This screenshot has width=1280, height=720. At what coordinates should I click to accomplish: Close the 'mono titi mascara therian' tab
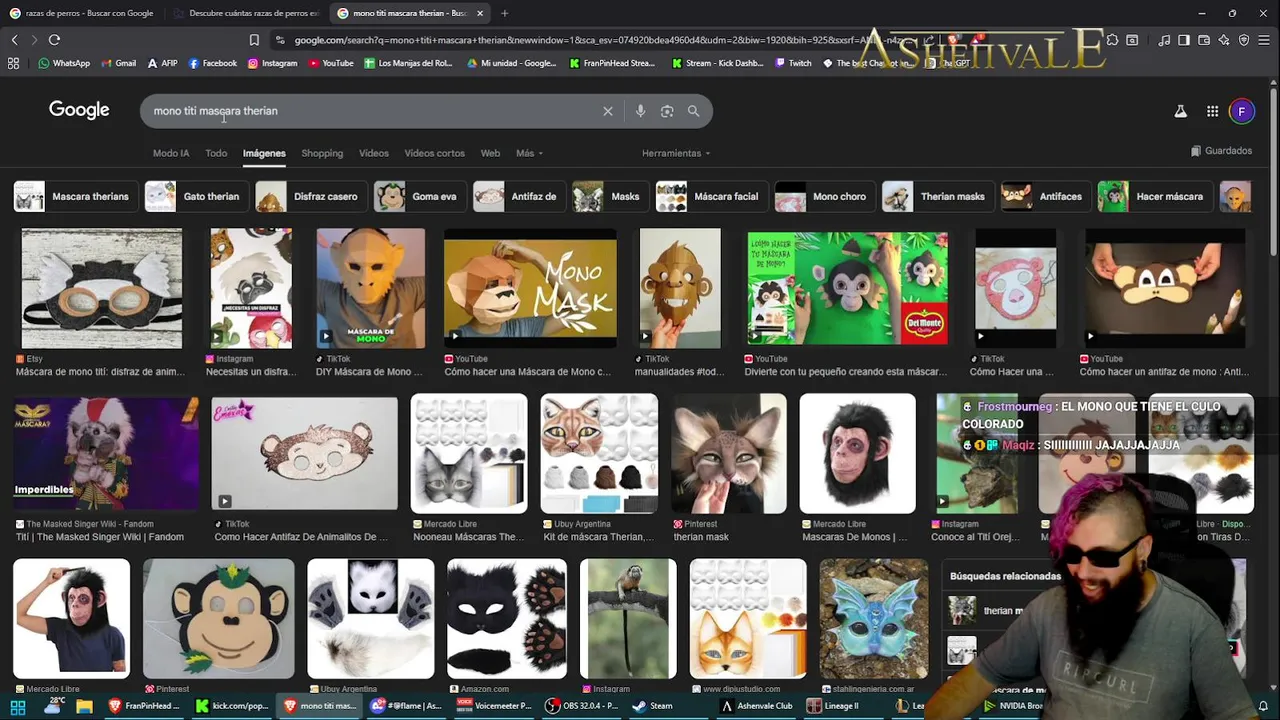[480, 13]
